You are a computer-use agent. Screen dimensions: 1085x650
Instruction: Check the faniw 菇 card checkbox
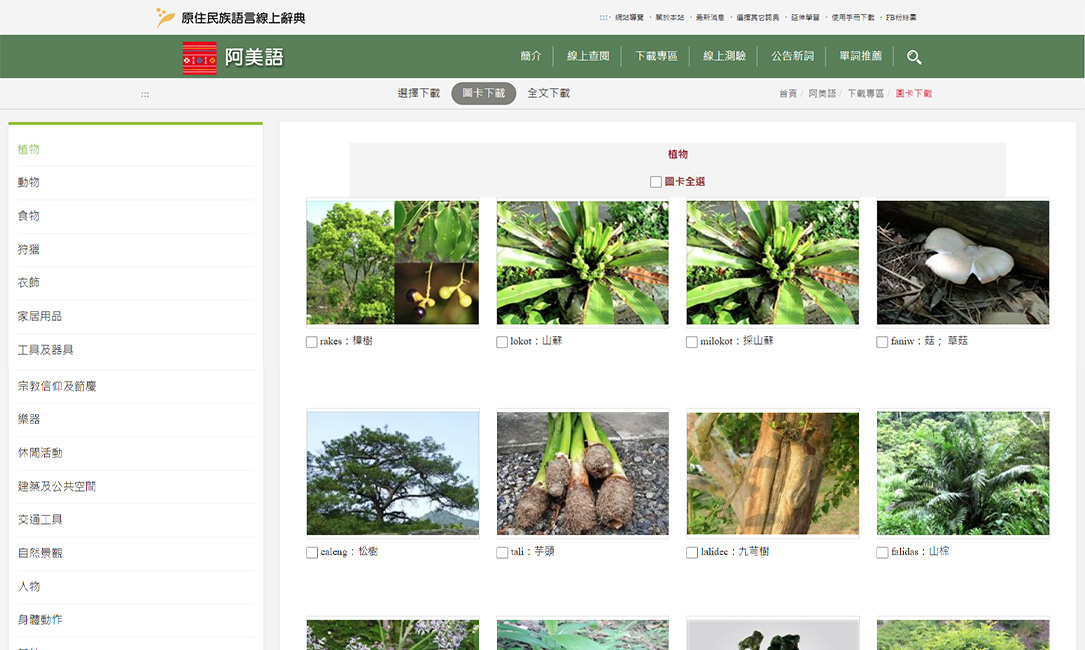882,342
